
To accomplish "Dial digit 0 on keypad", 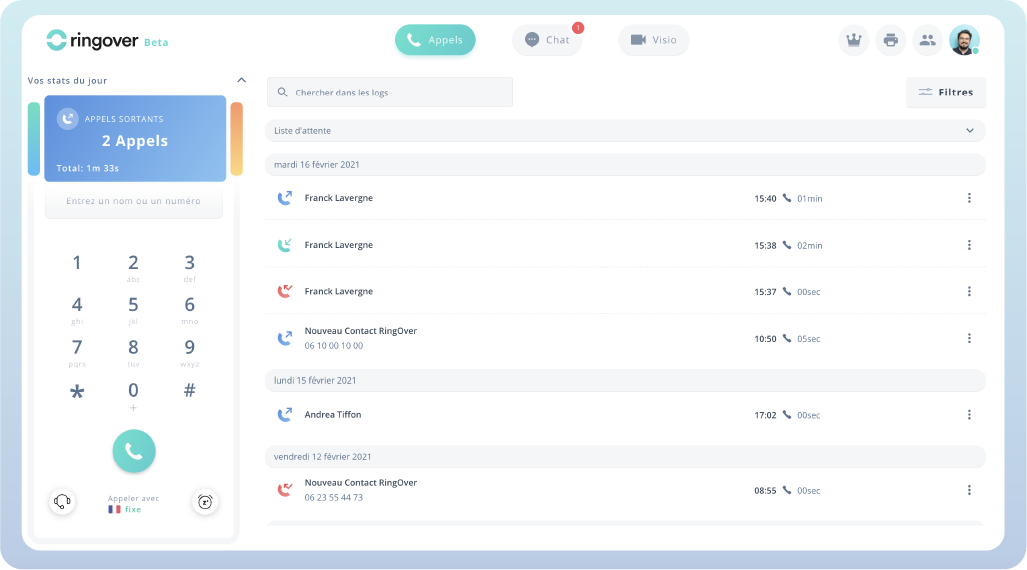I will 133,395.
